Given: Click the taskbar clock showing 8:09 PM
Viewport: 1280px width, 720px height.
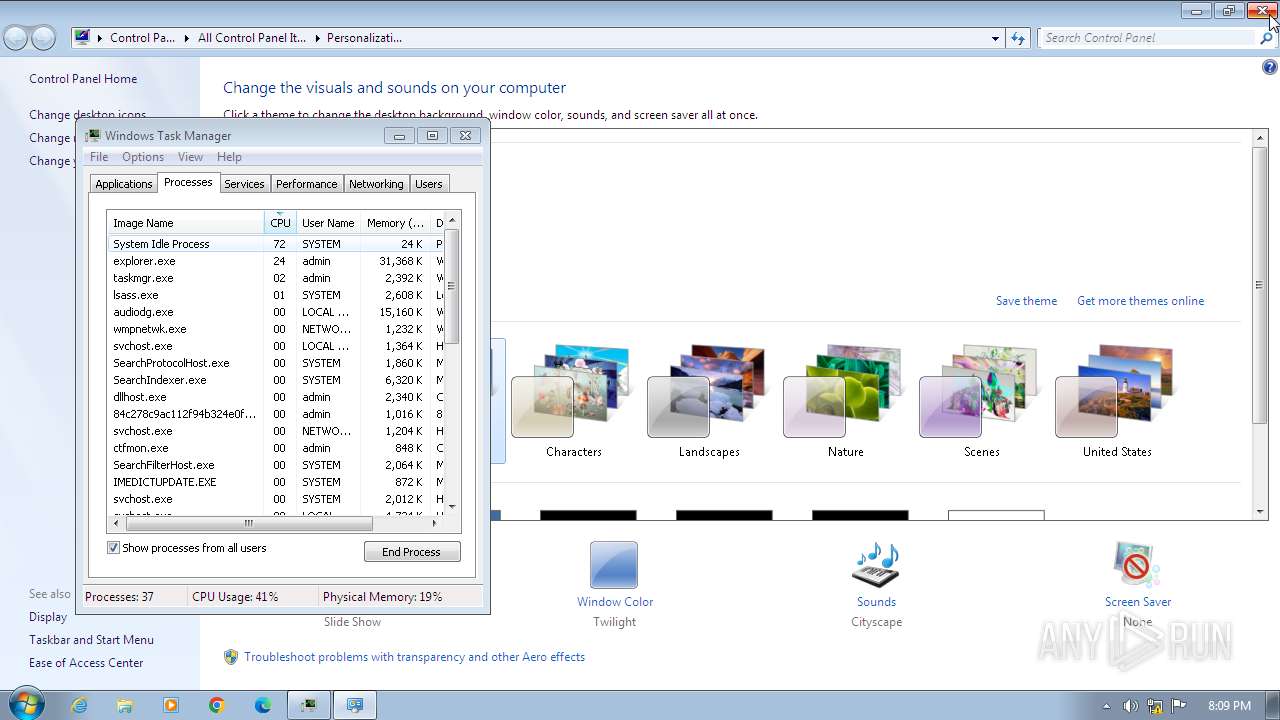Looking at the screenshot, I should pyautogui.click(x=1229, y=706).
